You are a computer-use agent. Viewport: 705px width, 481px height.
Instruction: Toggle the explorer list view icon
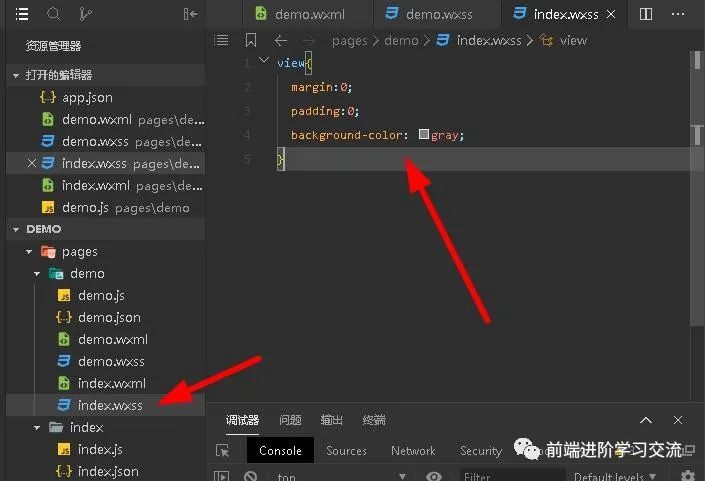click(22, 14)
